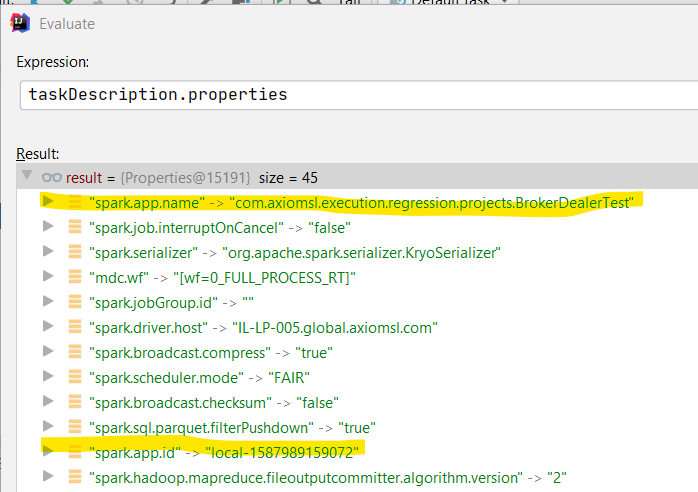Screen dimensions: 698x492
Task: Click field icon of spark.scheduler.mode row
Action: [x=75, y=376]
